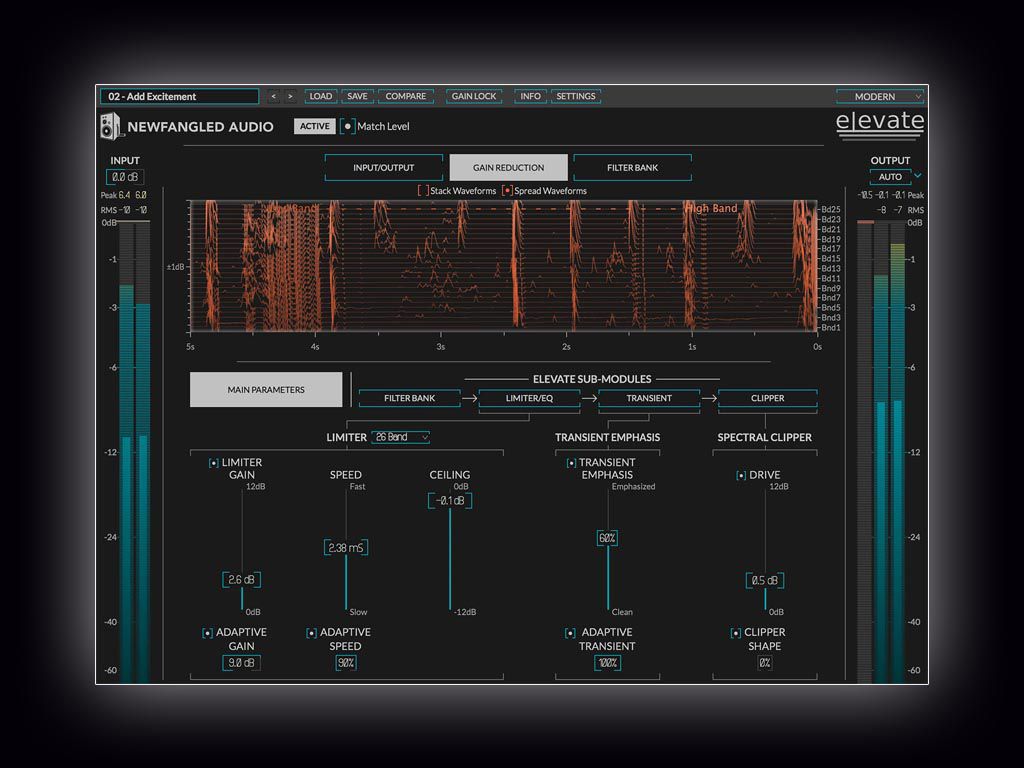Click the Adaptive Gain 9.0 dB value

pos(242,663)
